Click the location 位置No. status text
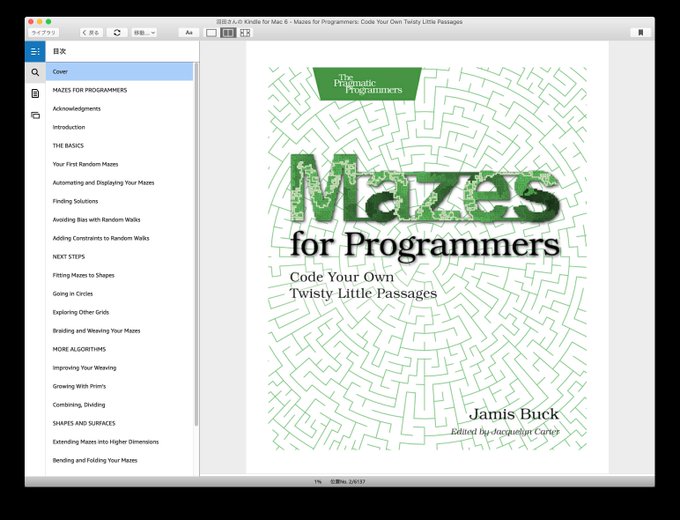 [348, 481]
